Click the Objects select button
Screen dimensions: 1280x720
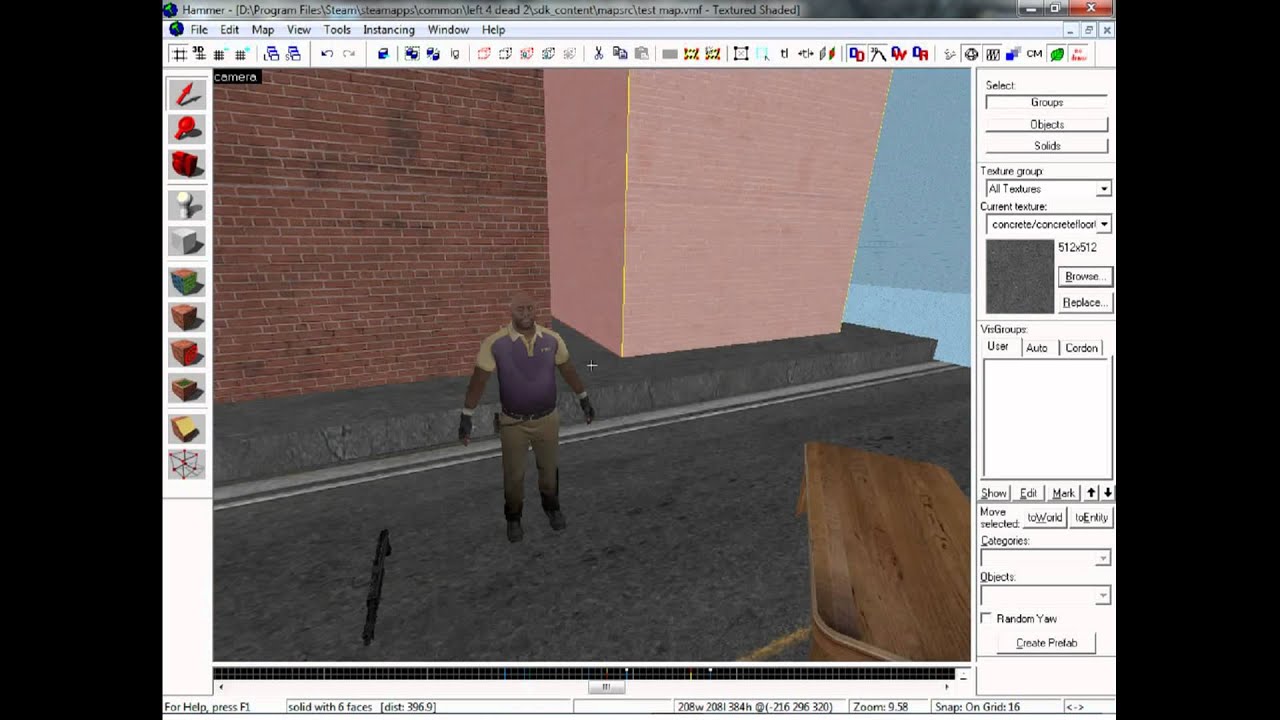tap(1047, 124)
